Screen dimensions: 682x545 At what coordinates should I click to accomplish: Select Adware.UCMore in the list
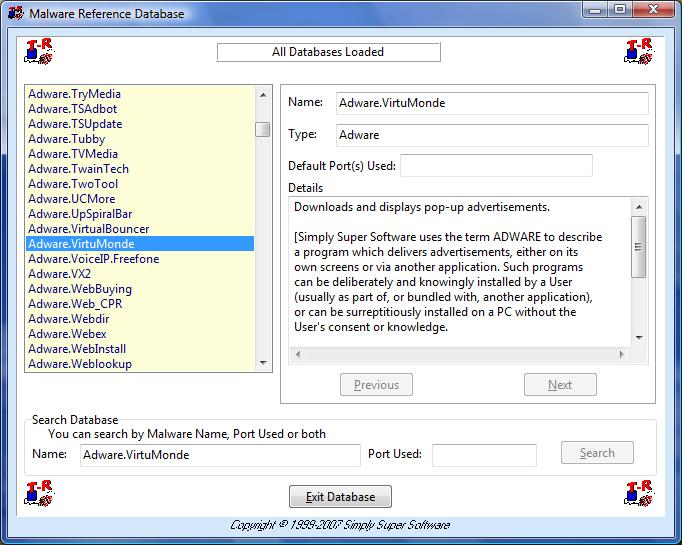tap(140, 199)
